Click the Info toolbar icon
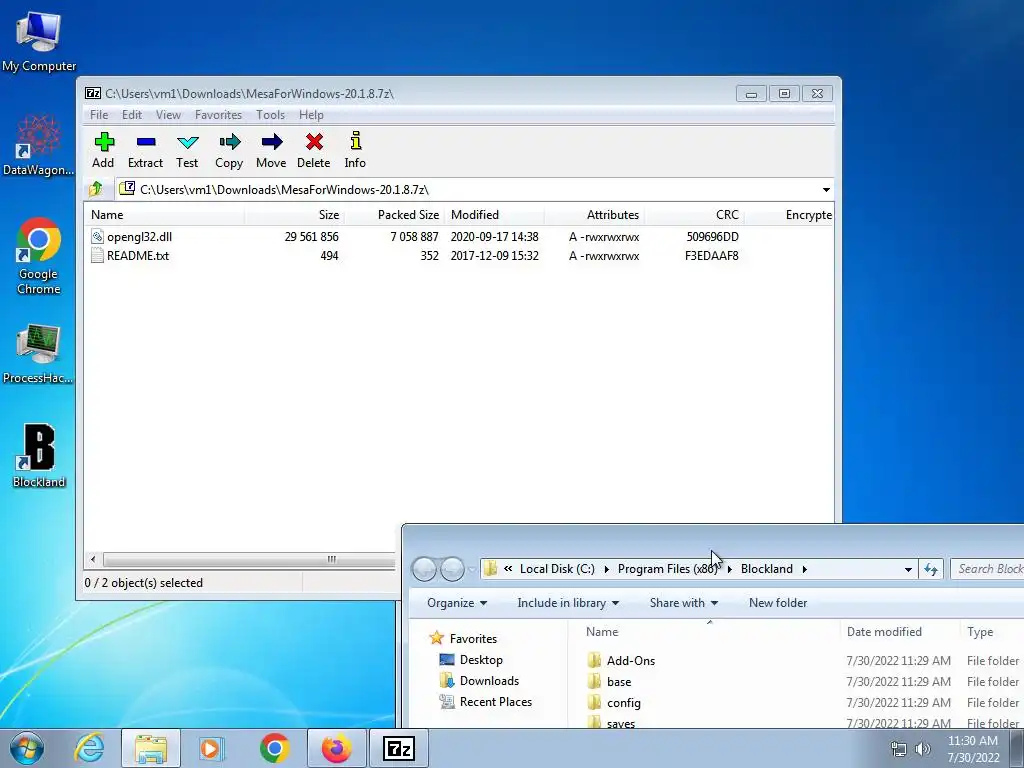Screen dimensions: 1024x768 355,150
